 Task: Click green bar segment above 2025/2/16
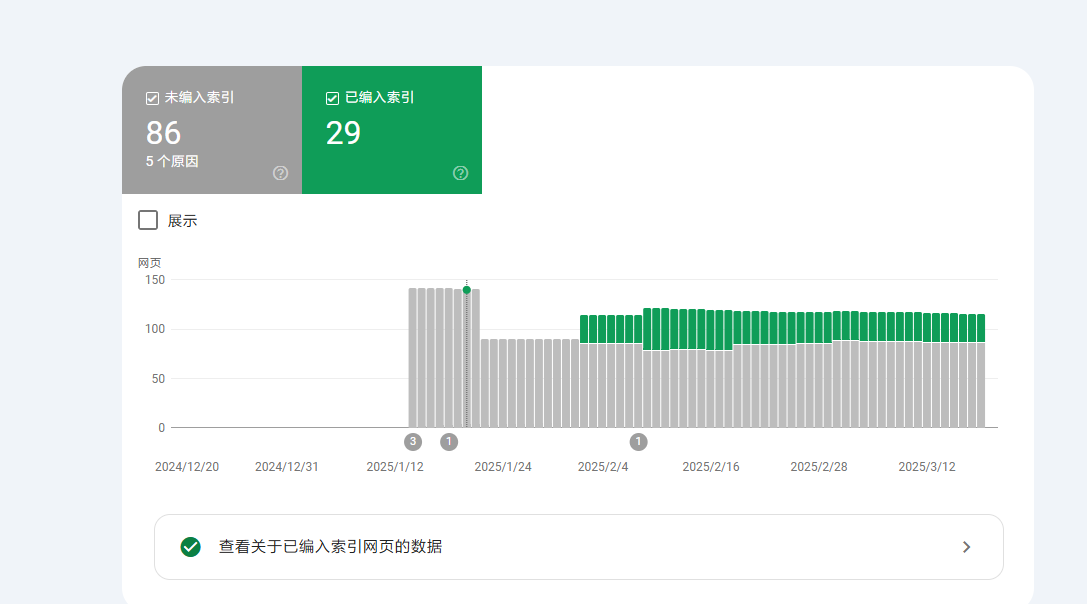[x=711, y=331]
